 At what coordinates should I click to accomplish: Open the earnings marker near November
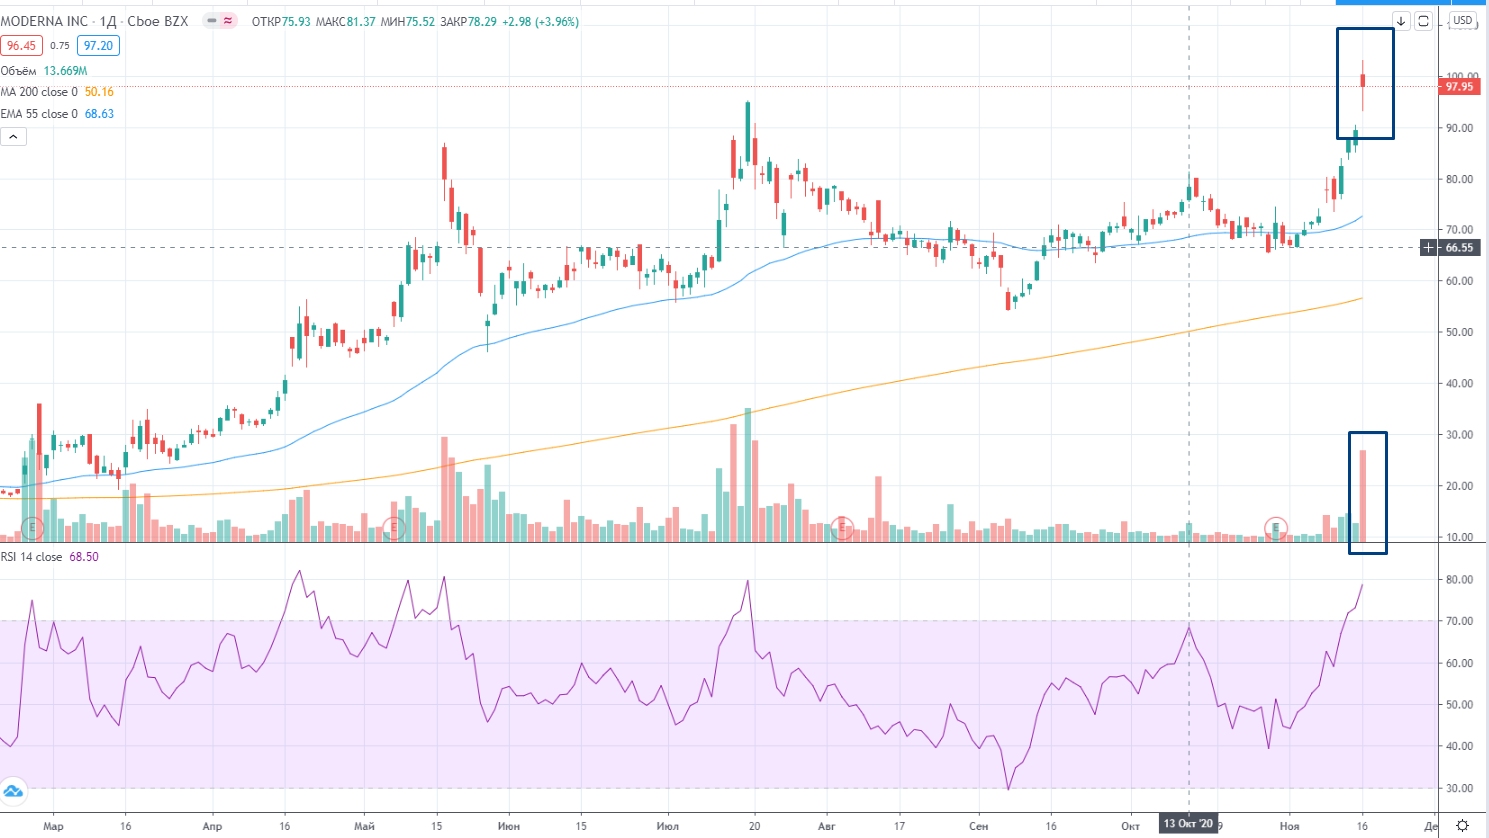pyautogui.click(x=1276, y=527)
